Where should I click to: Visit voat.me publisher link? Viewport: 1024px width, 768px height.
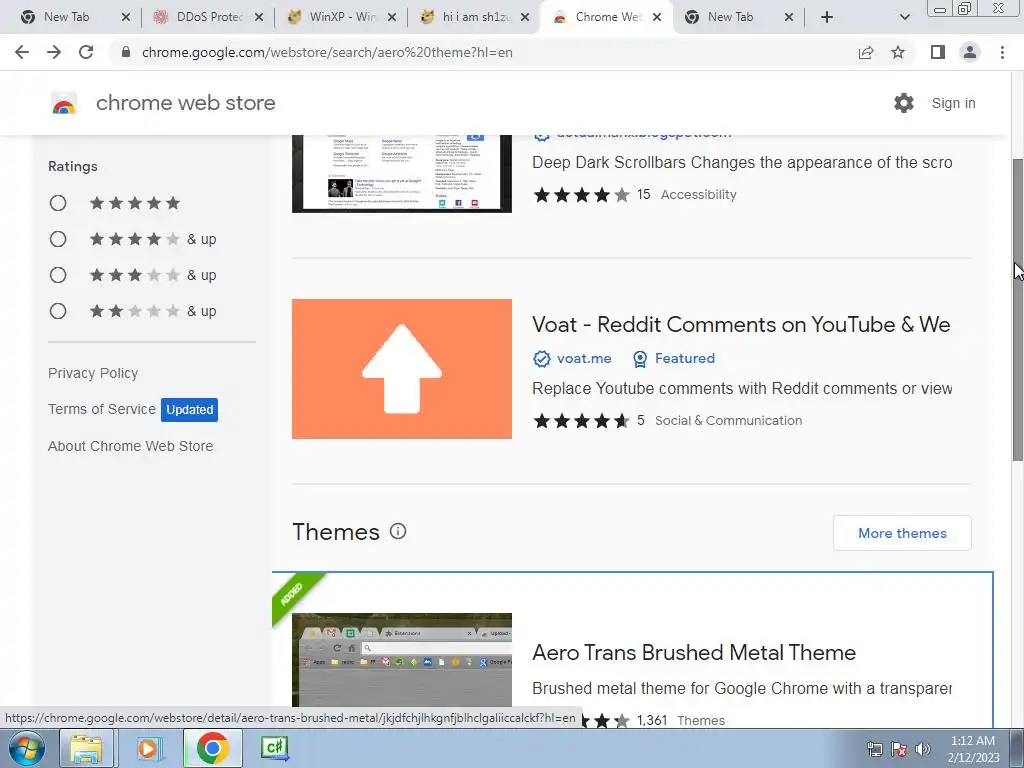[x=584, y=359]
